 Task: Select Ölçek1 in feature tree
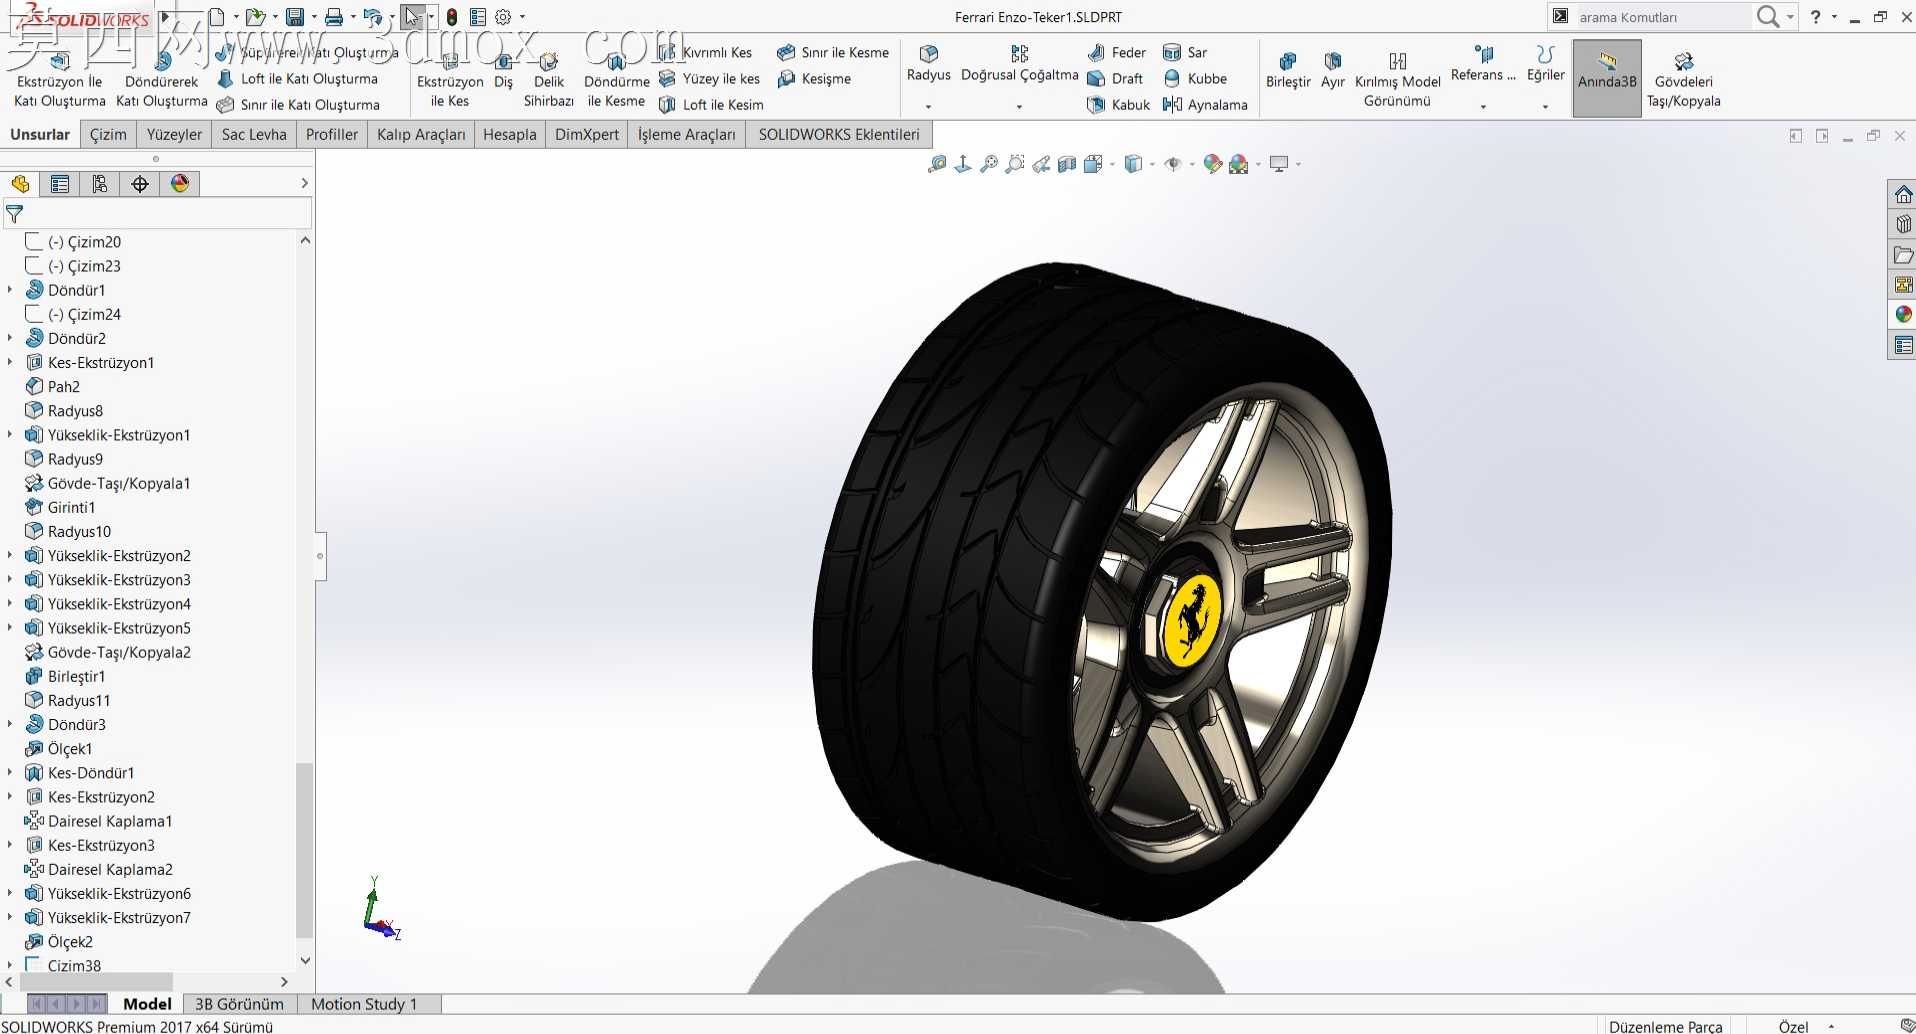59,748
